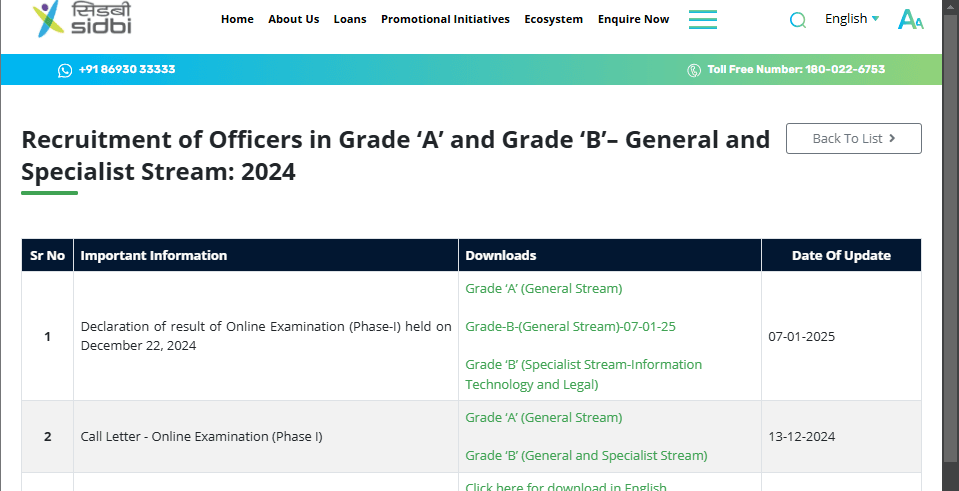Click the vertical page scrollbar
Image resolution: width=959 pixels, height=491 pixels.
pos(950,250)
